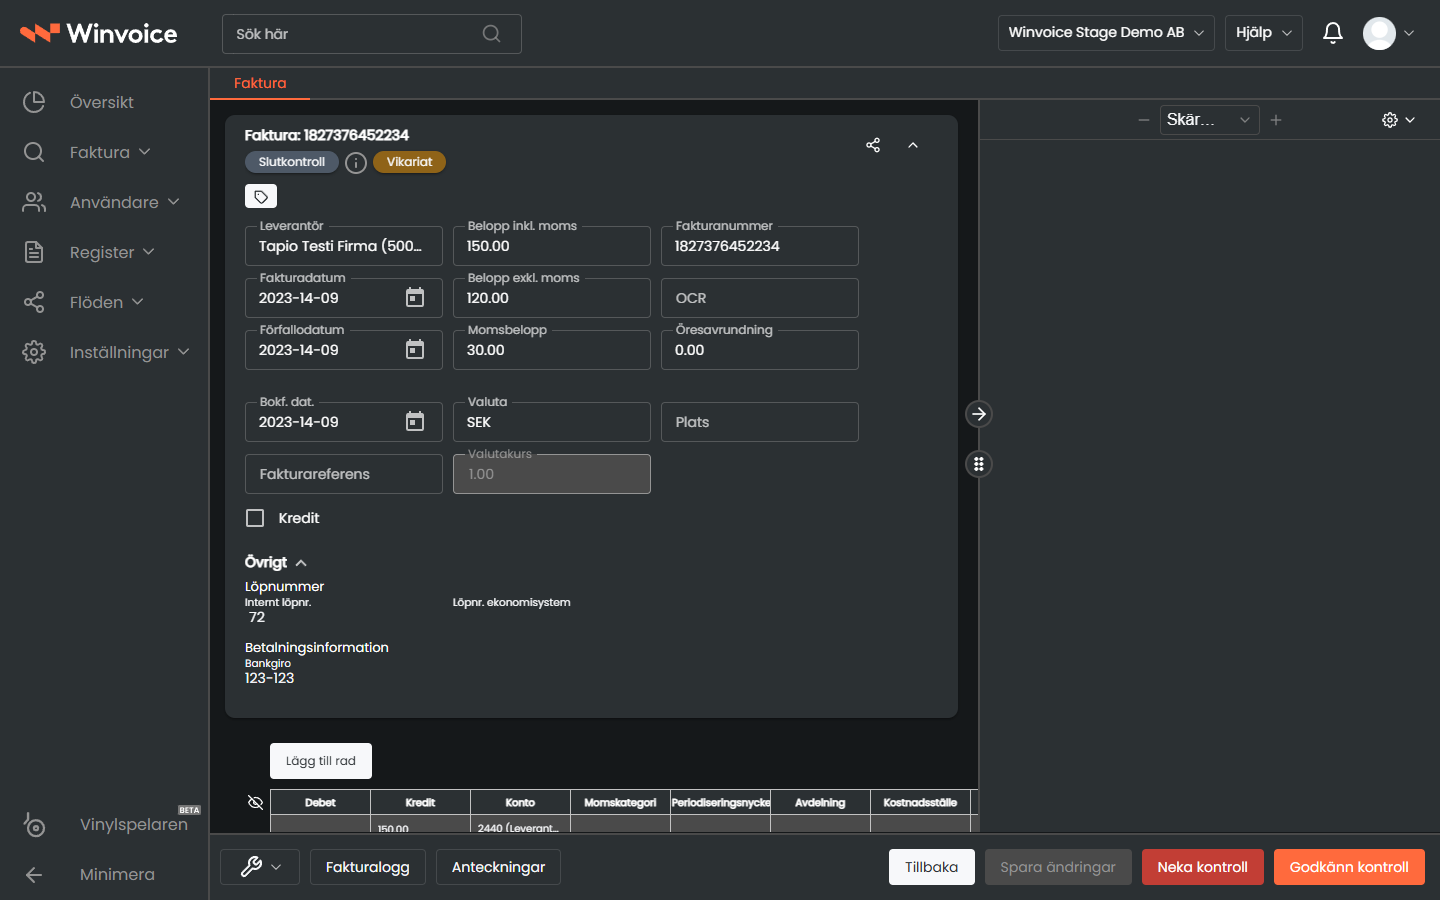Open the zoom level dropdown
The image size is (1440, 900).
point(1209,120)
